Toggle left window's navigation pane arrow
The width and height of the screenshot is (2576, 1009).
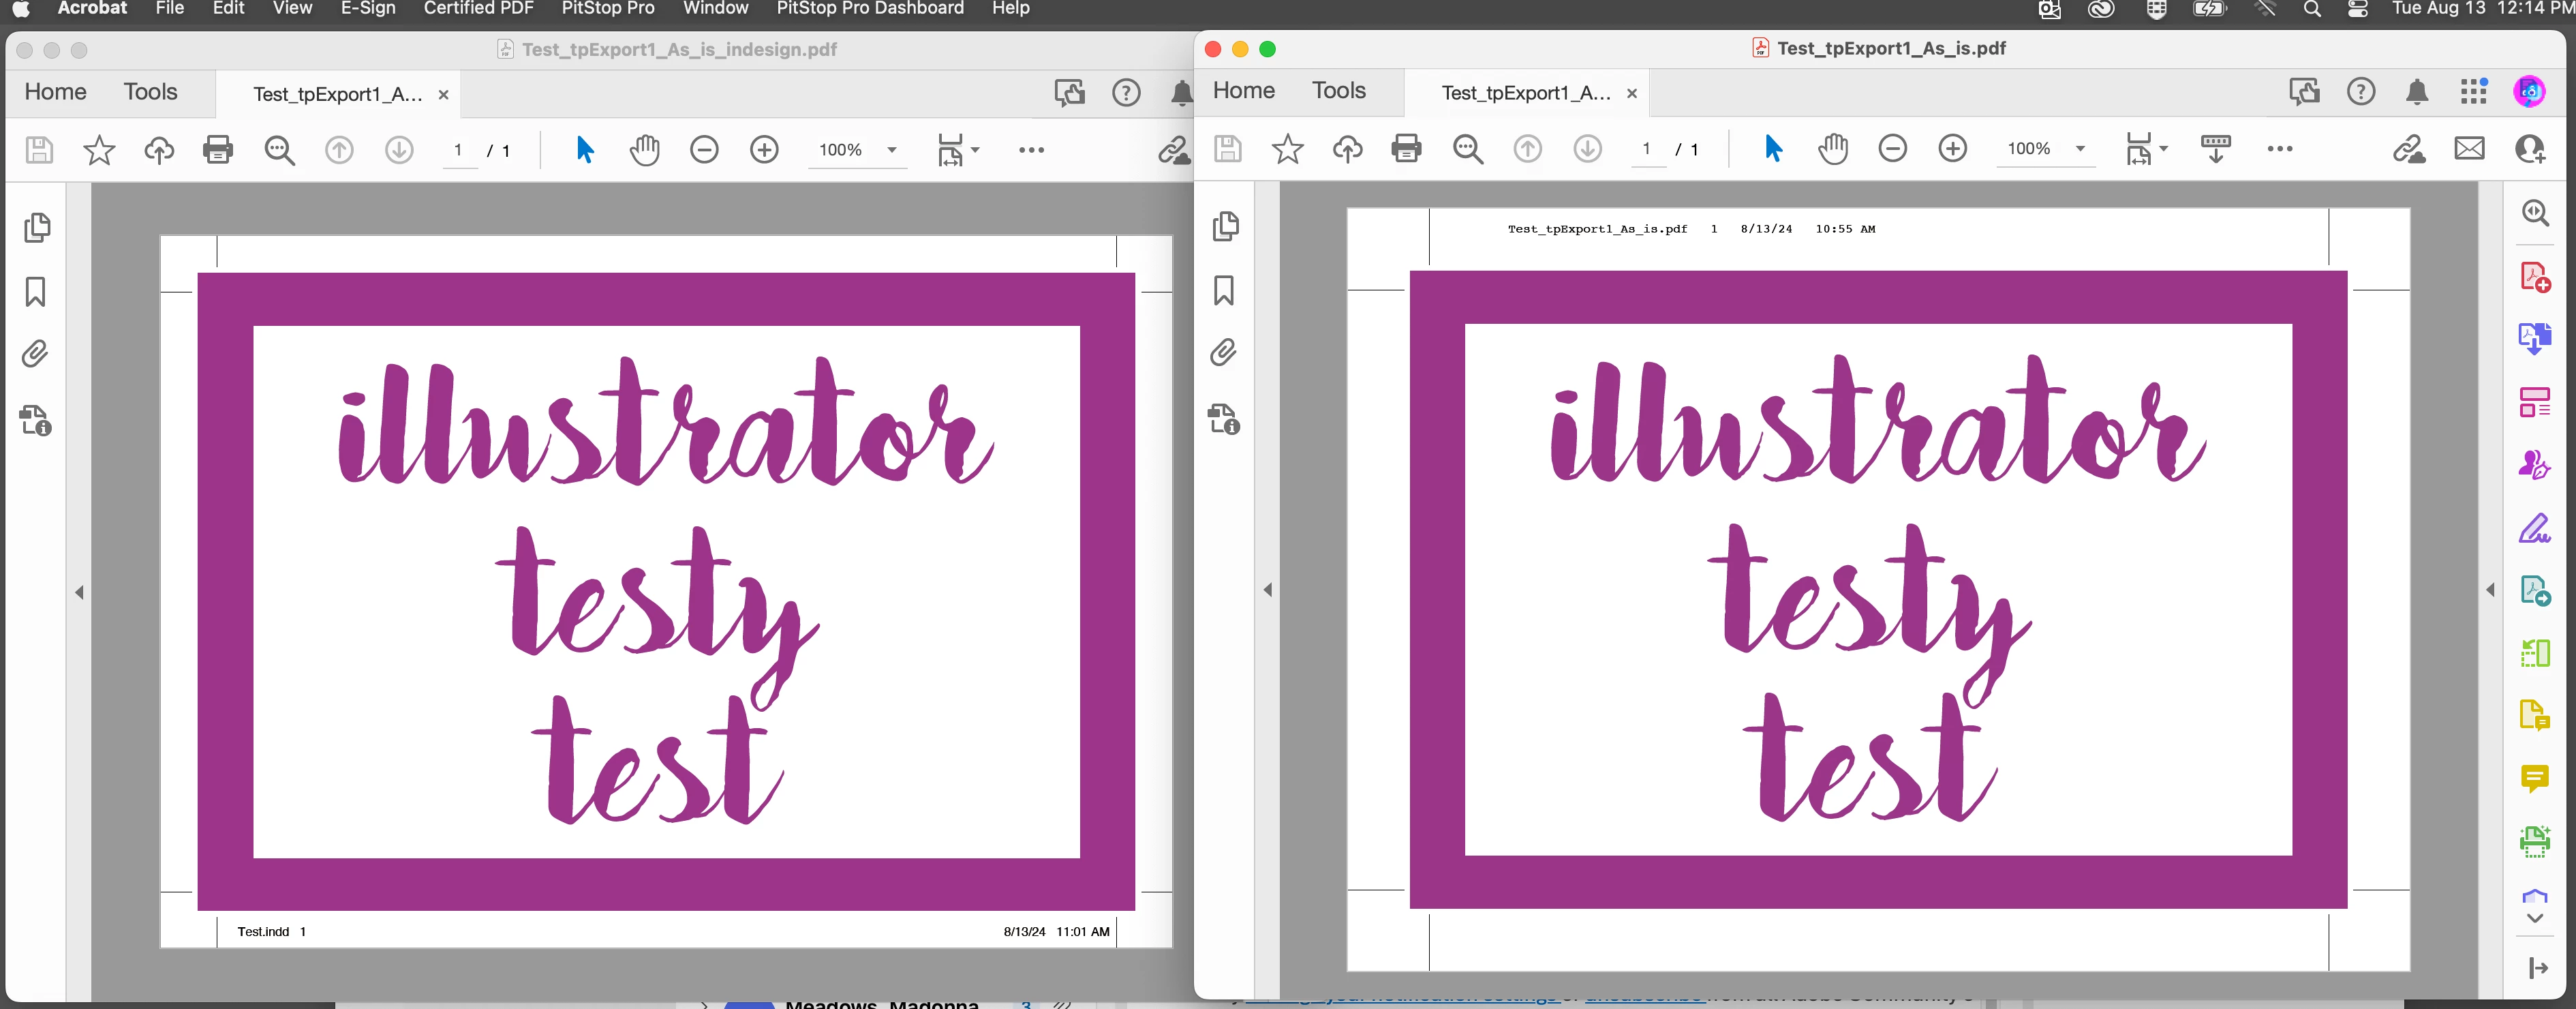80,593
